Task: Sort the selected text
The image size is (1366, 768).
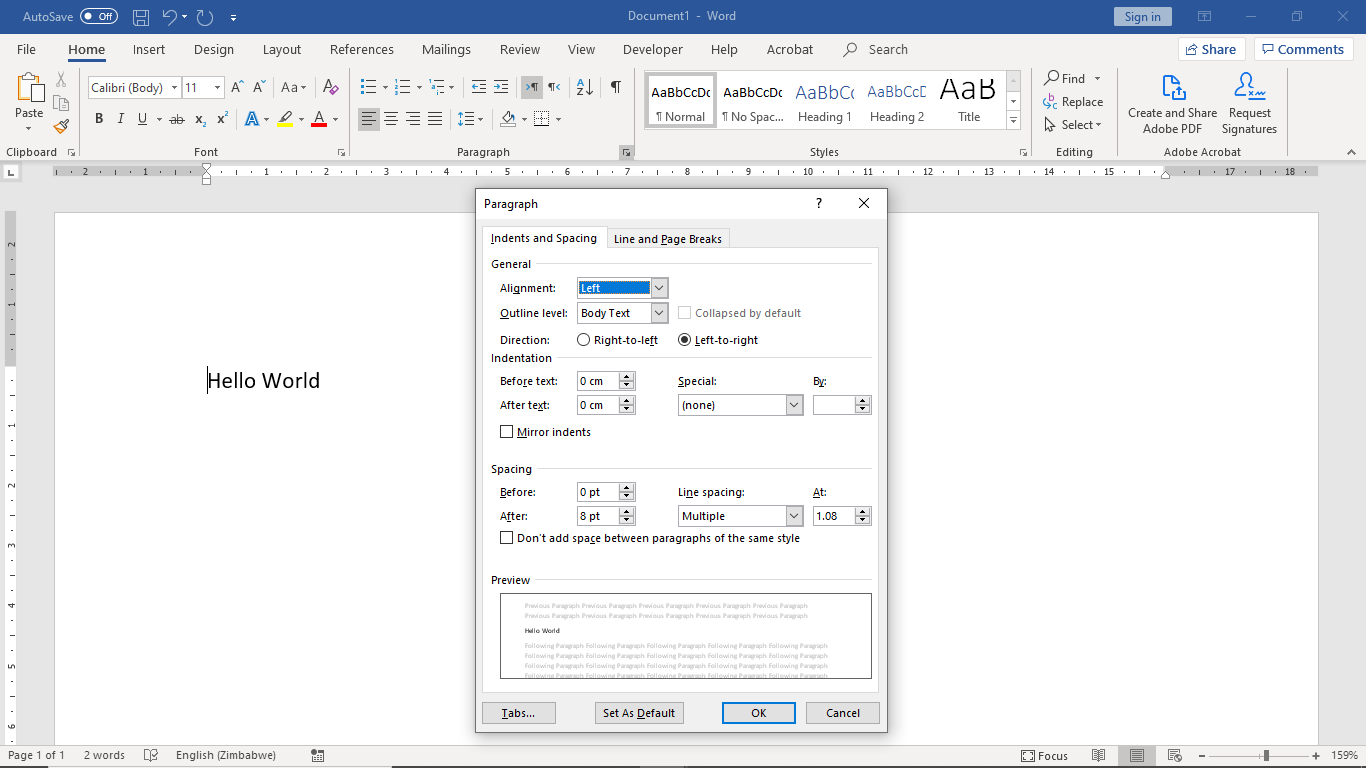Action: (x=585, y=88)
